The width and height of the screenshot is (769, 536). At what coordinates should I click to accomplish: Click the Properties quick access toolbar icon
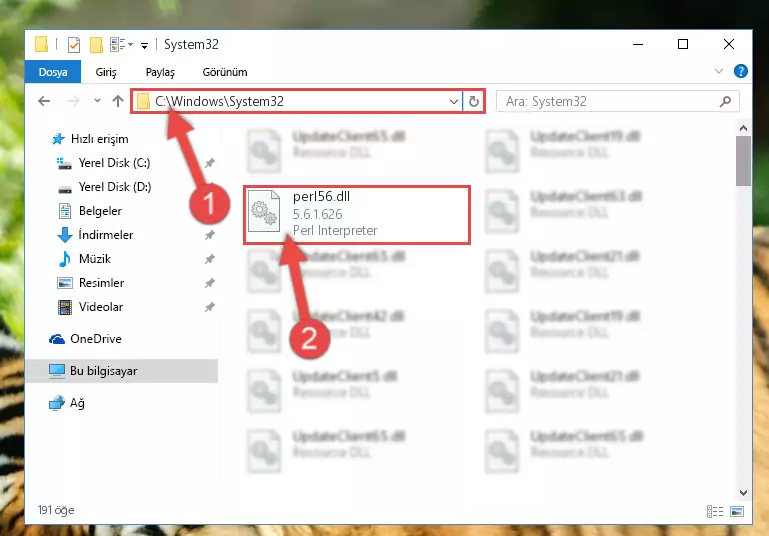(x=74, y=45)
